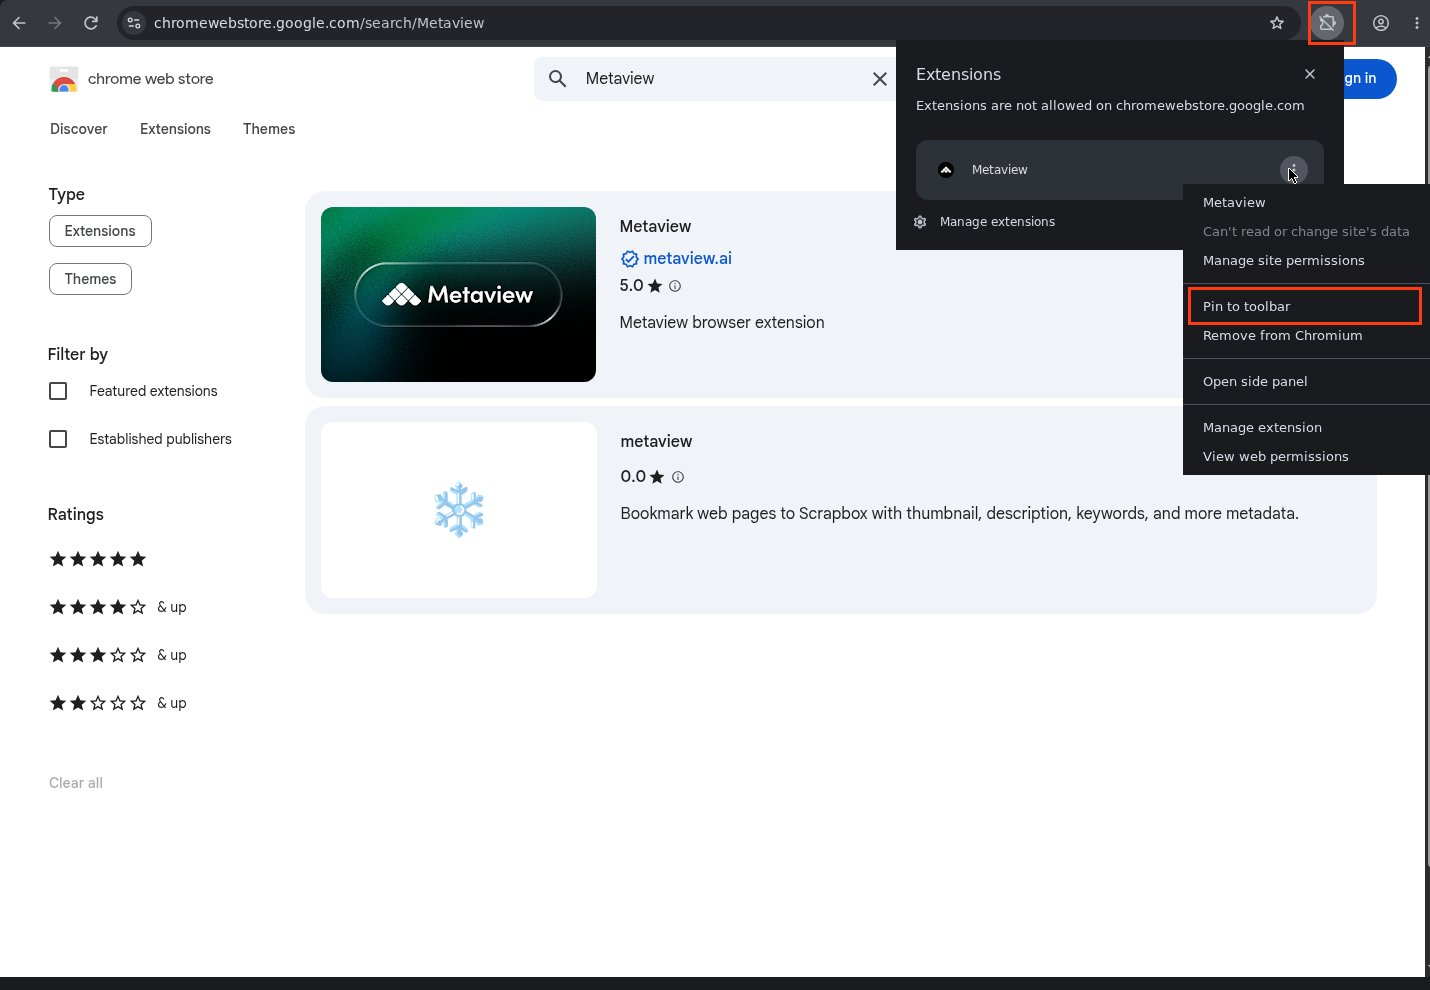View site information icon in address bar

[134, 23]
